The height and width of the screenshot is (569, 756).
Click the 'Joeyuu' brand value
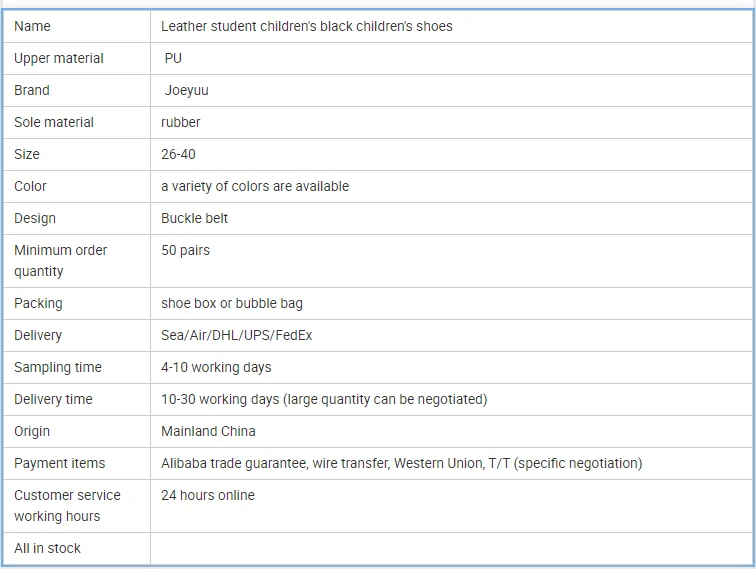pos(186,90)
